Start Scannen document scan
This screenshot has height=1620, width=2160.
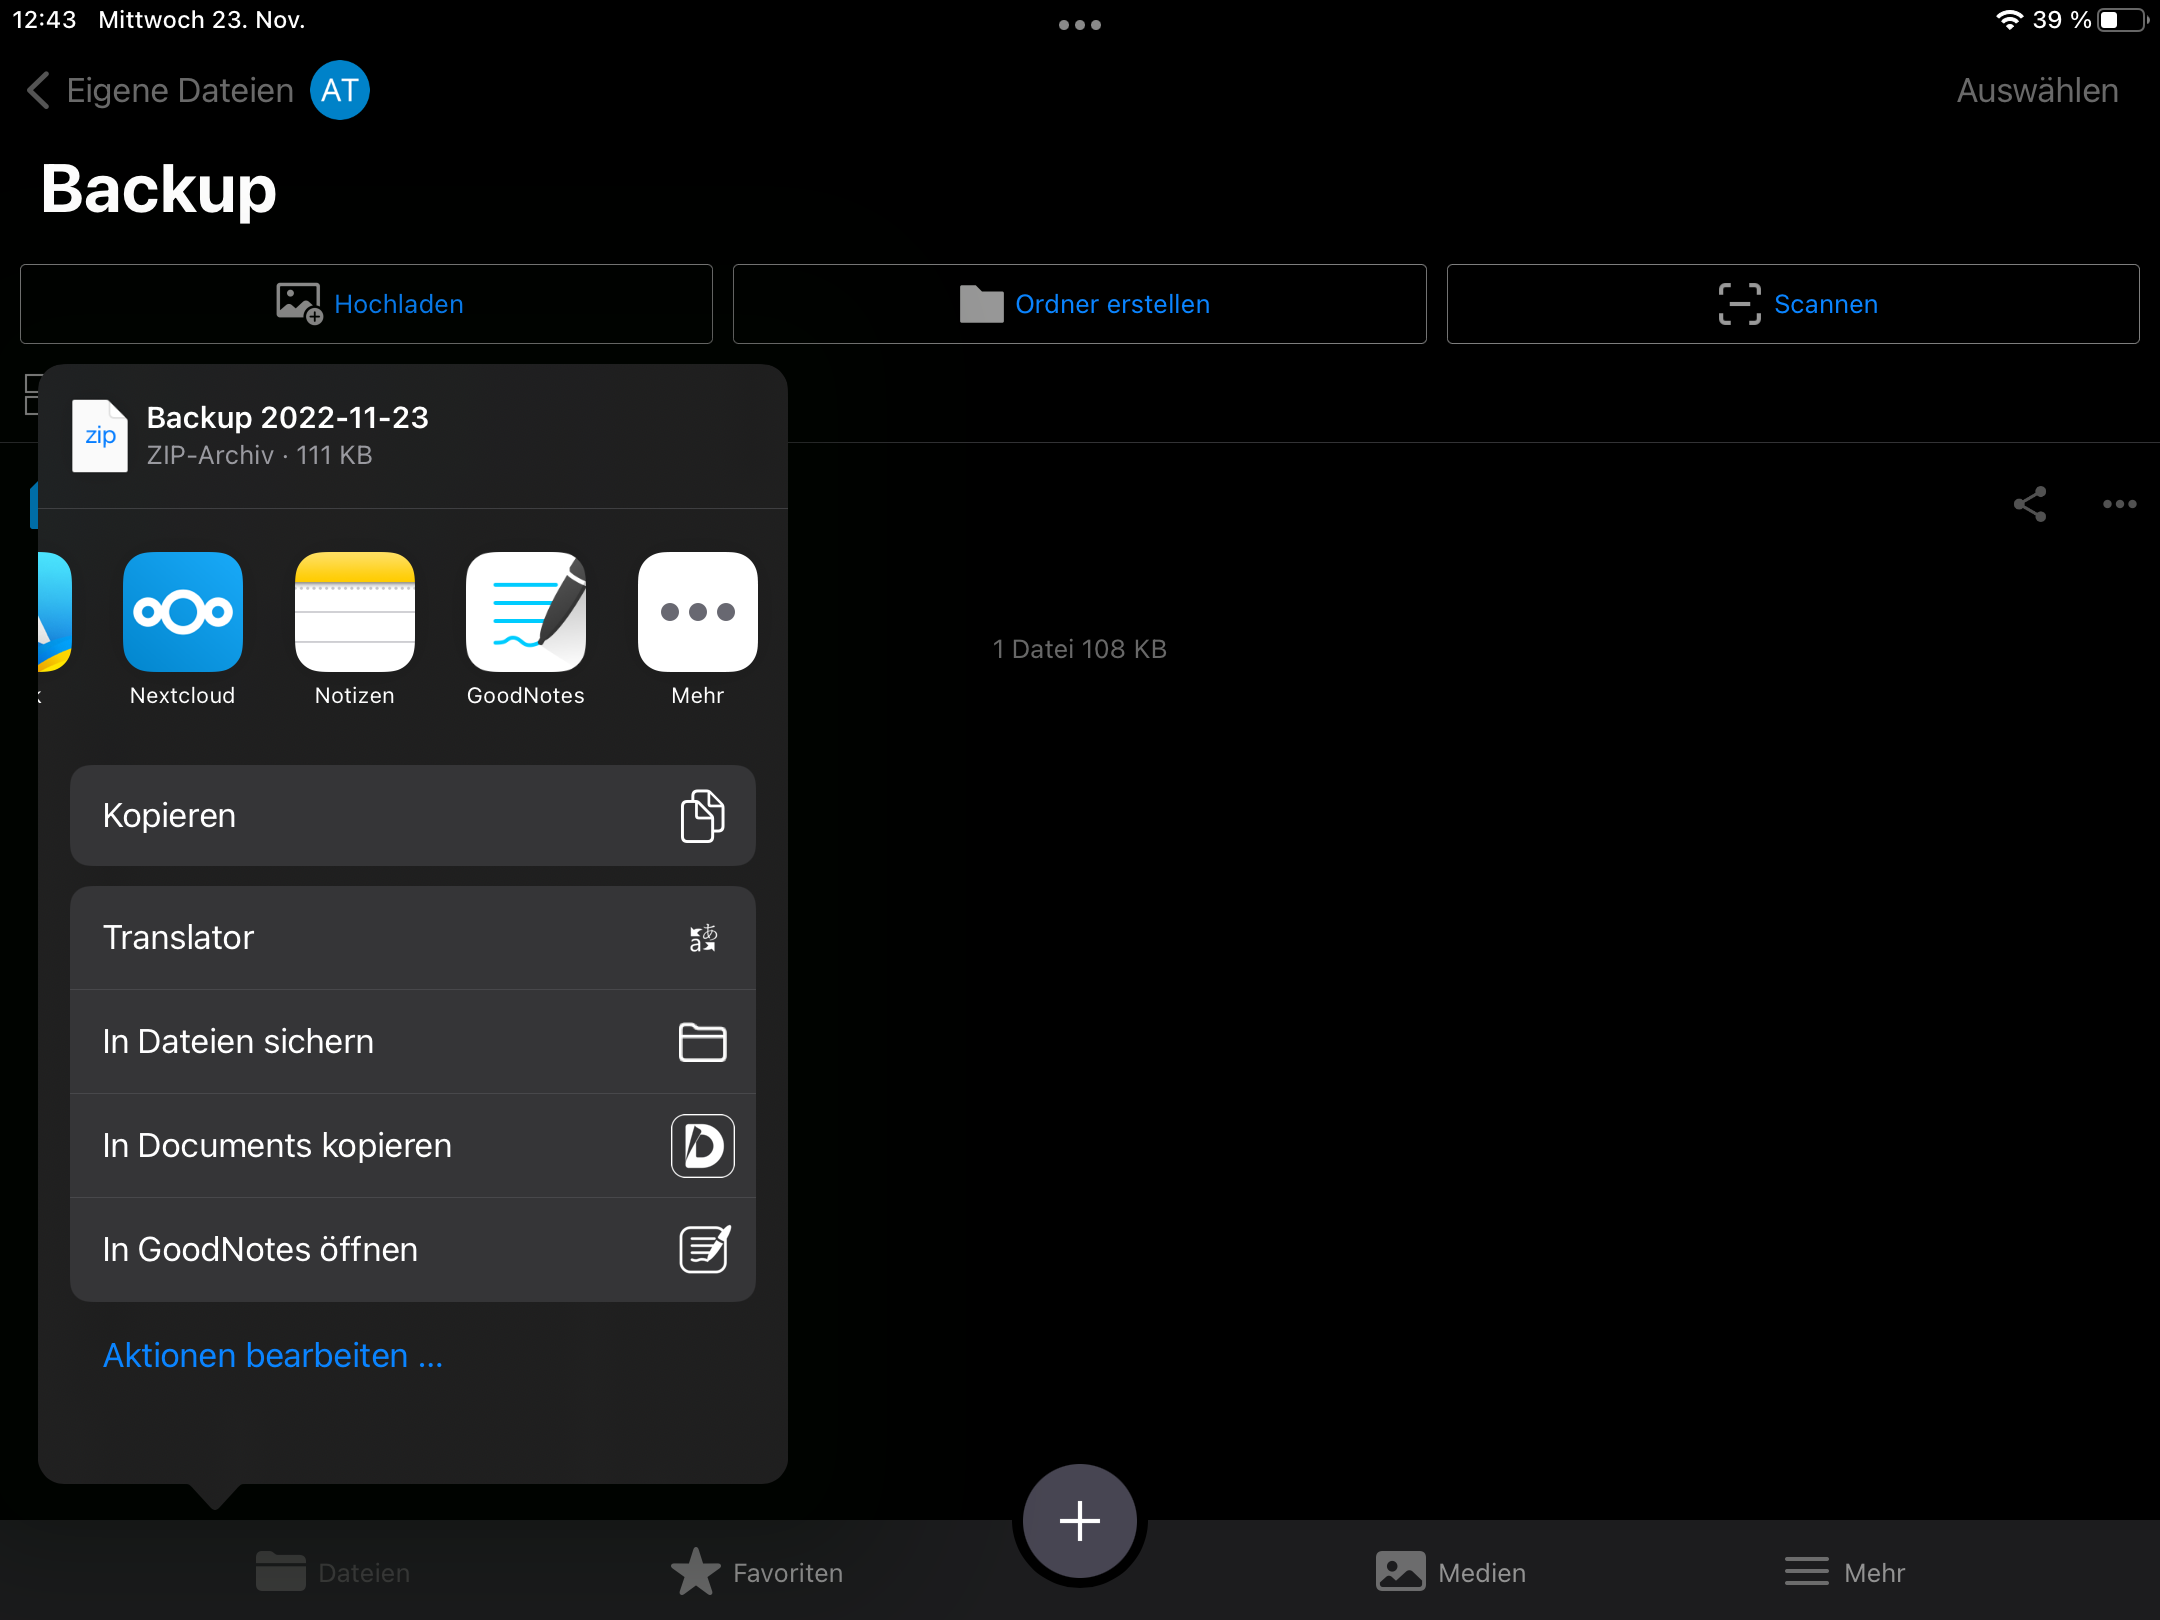[x=1793, y=304]
